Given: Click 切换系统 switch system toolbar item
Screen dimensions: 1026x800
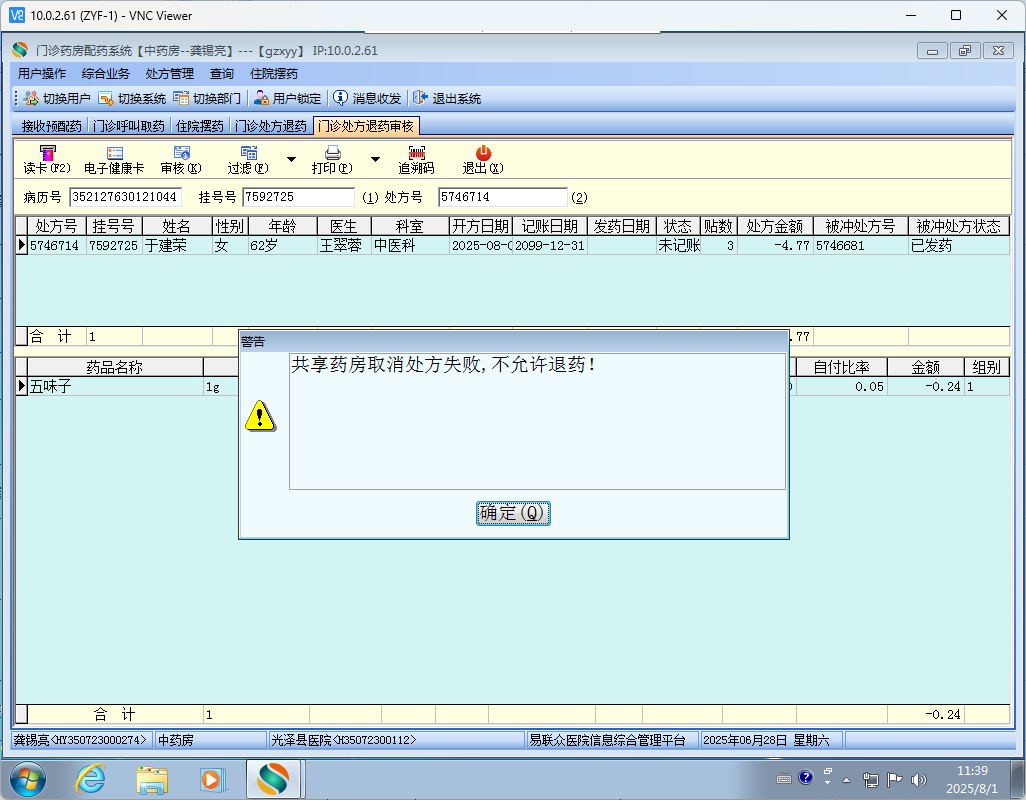Looking at the screenshot, I should 132,98.
